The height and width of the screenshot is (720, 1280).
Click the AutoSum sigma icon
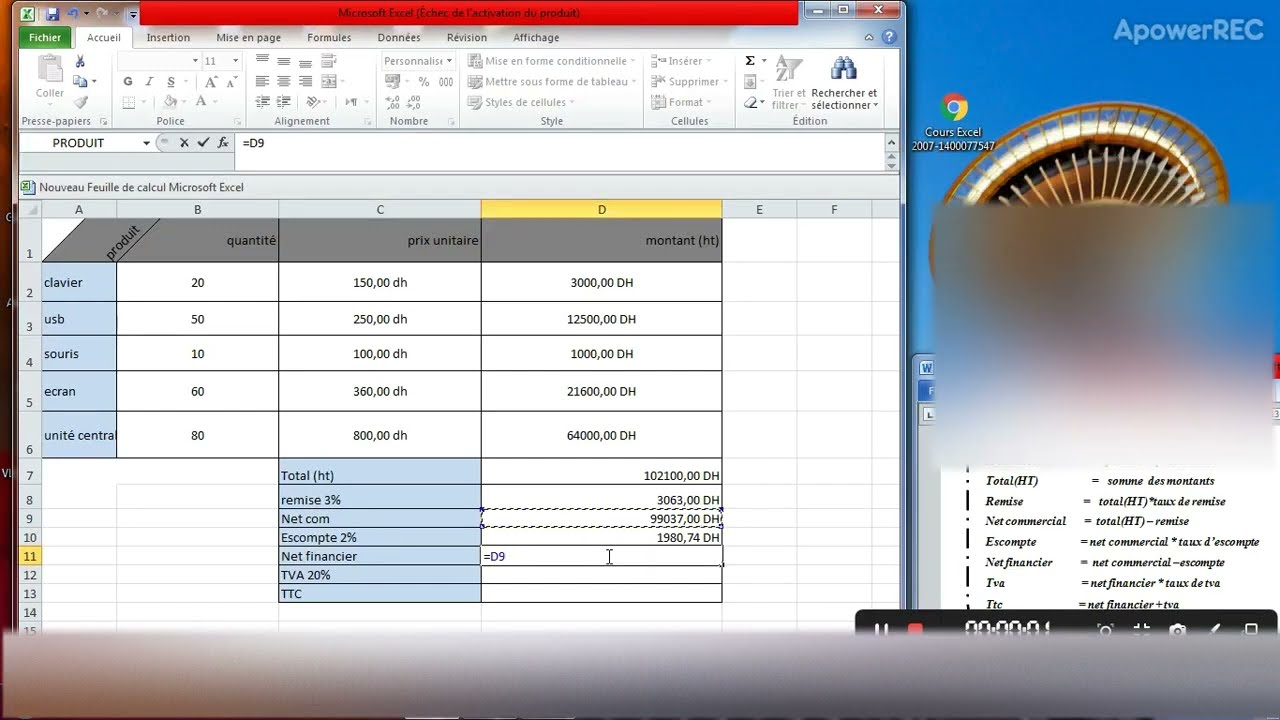(x=750, y=61)
